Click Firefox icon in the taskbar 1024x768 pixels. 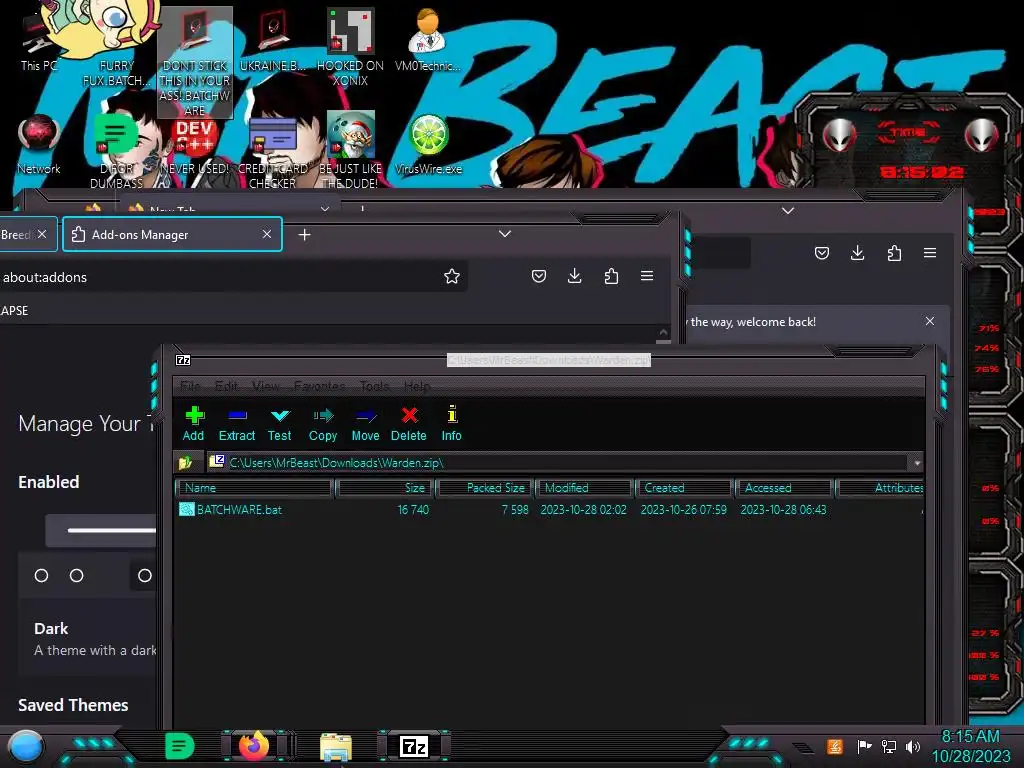click(x=254, y=746)
